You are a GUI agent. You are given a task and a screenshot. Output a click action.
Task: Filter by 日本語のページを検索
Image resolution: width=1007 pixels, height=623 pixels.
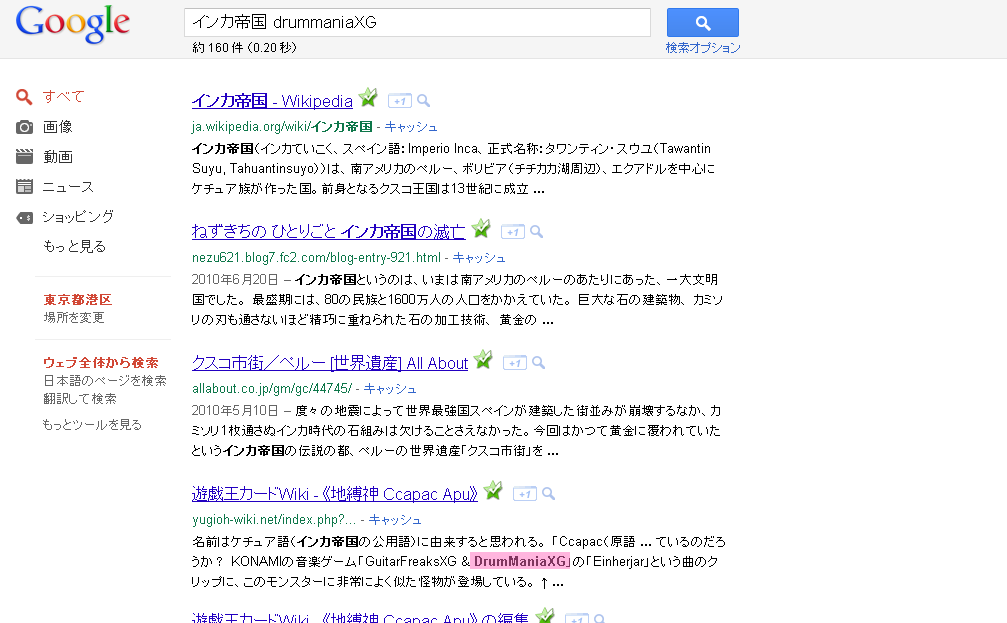pyautogui.click(x=104, y=381)
